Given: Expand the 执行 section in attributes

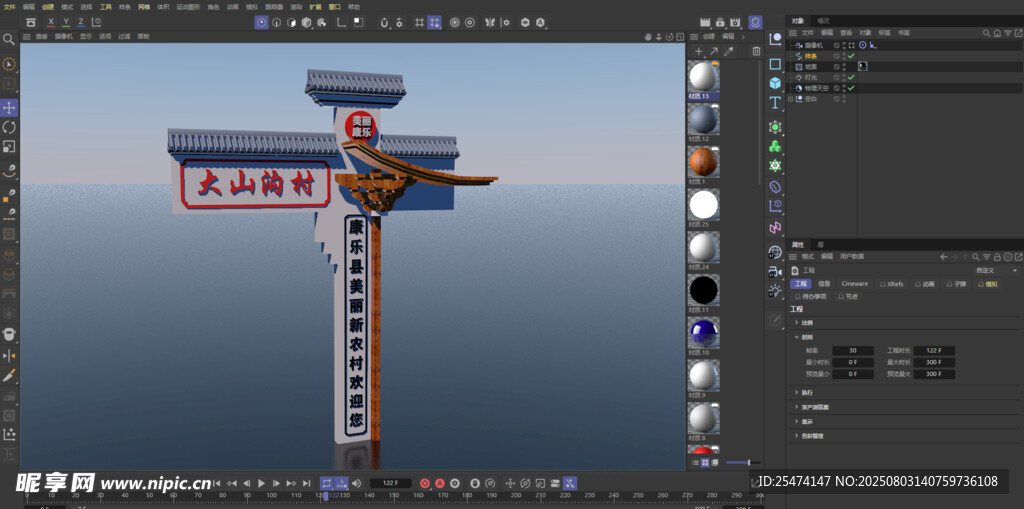Looking at the screenshot, I should (x=796, y=393).
